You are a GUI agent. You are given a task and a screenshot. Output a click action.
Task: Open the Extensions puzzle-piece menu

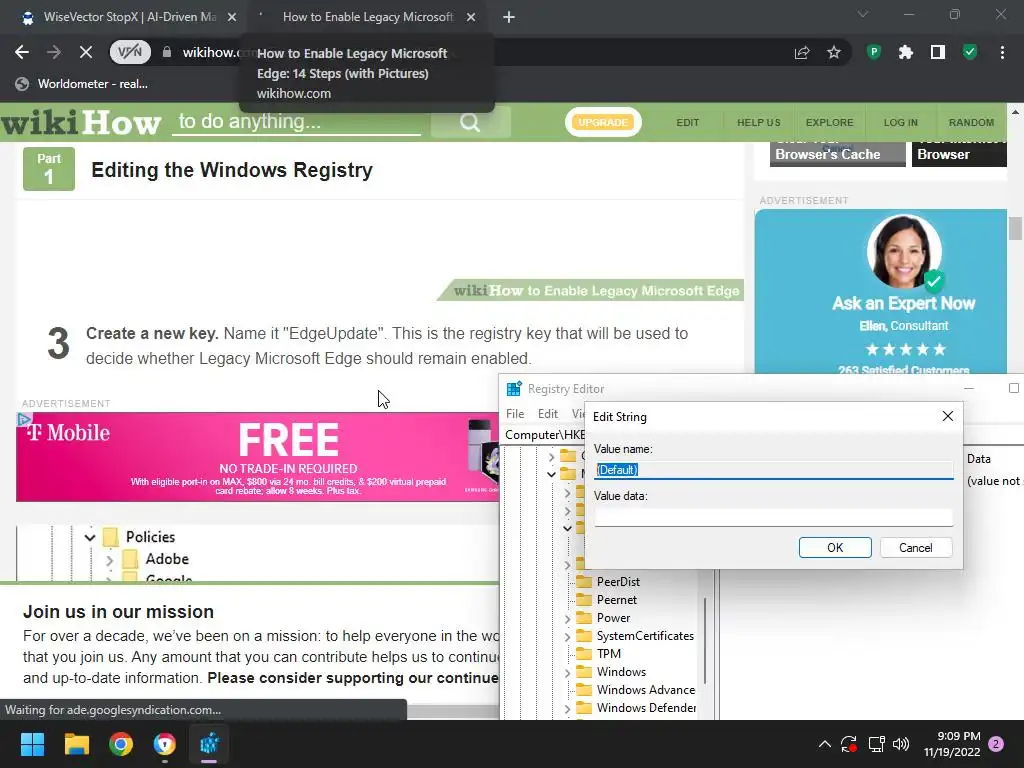[906, 52]
